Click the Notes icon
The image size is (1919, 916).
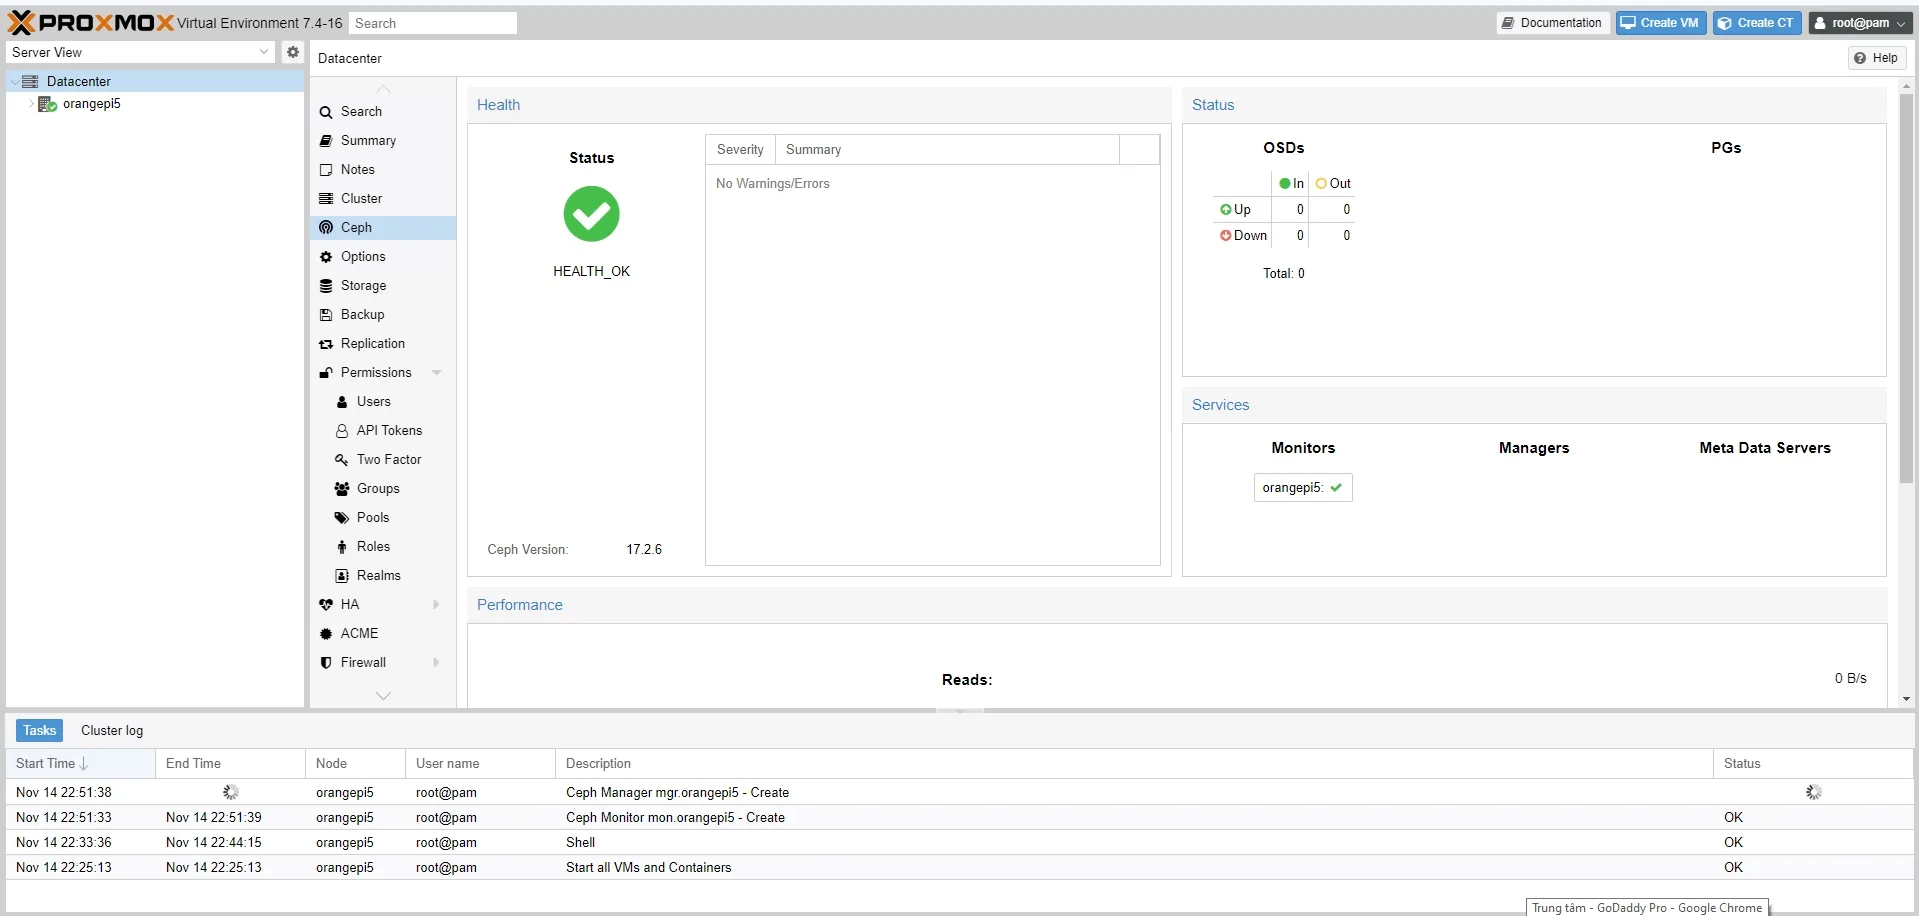[x=326, y=170]
